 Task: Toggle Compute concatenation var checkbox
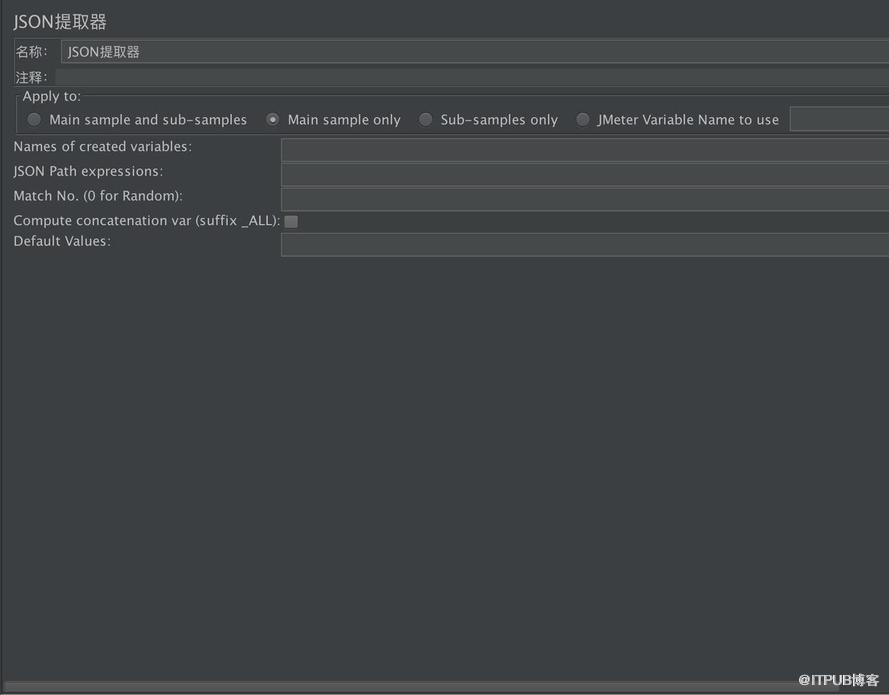[291, 221]
